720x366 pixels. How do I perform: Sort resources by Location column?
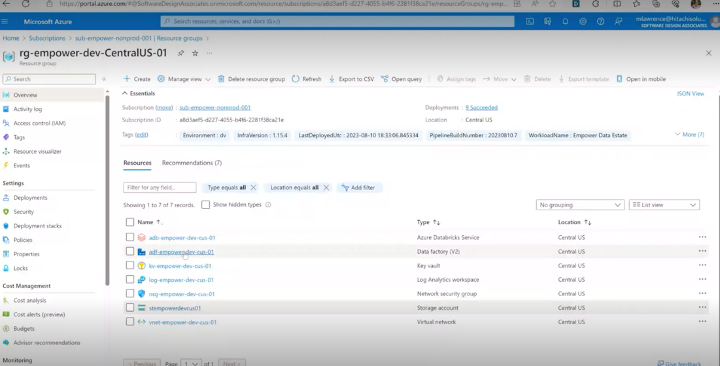(x=574, y=222)
